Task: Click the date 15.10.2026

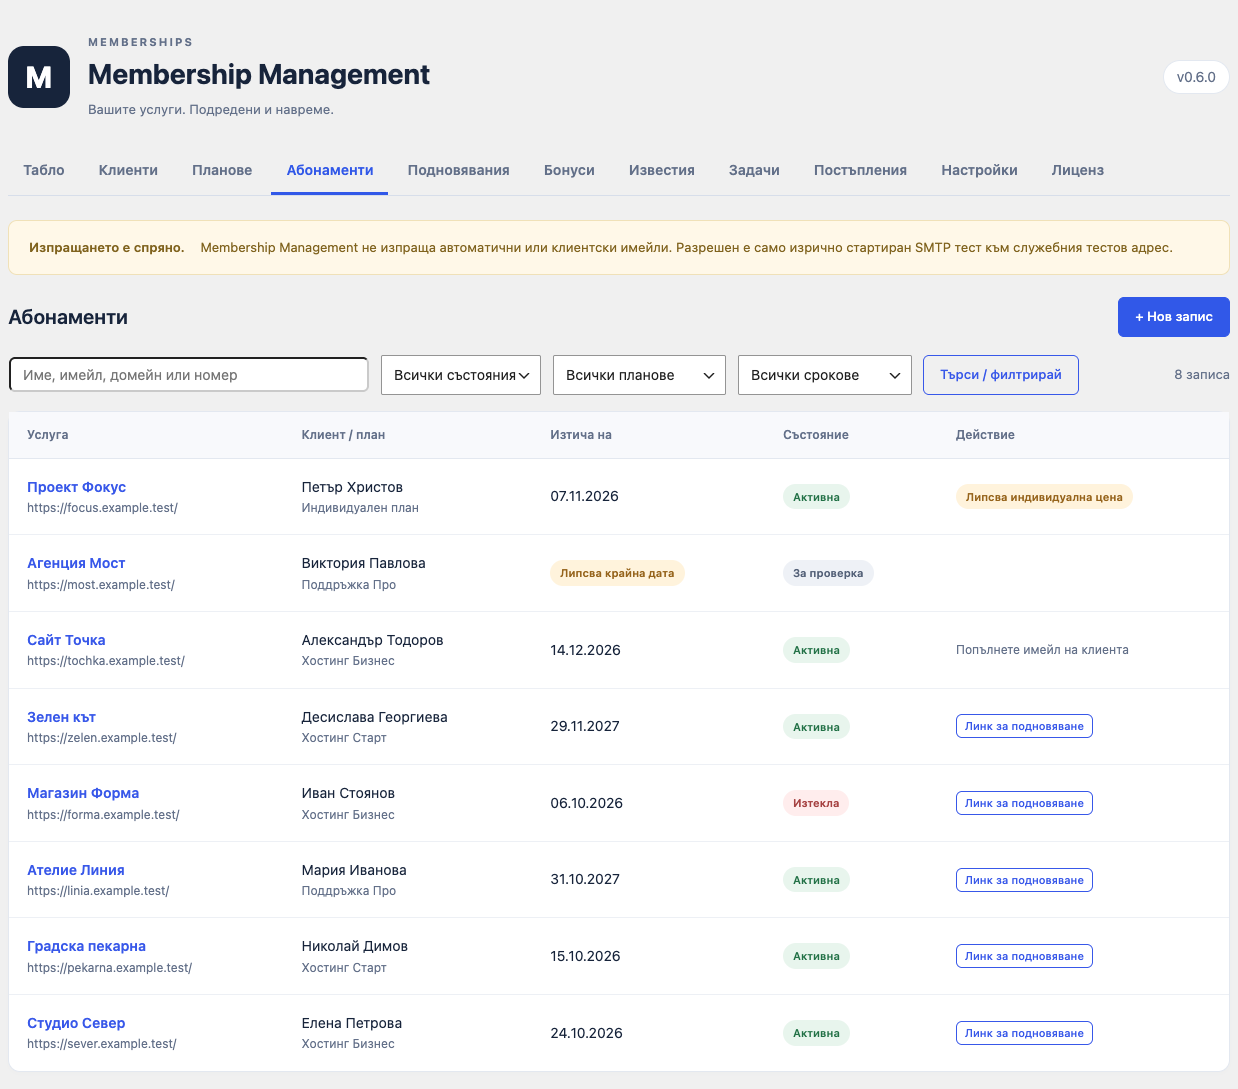Action: [585, 956]
